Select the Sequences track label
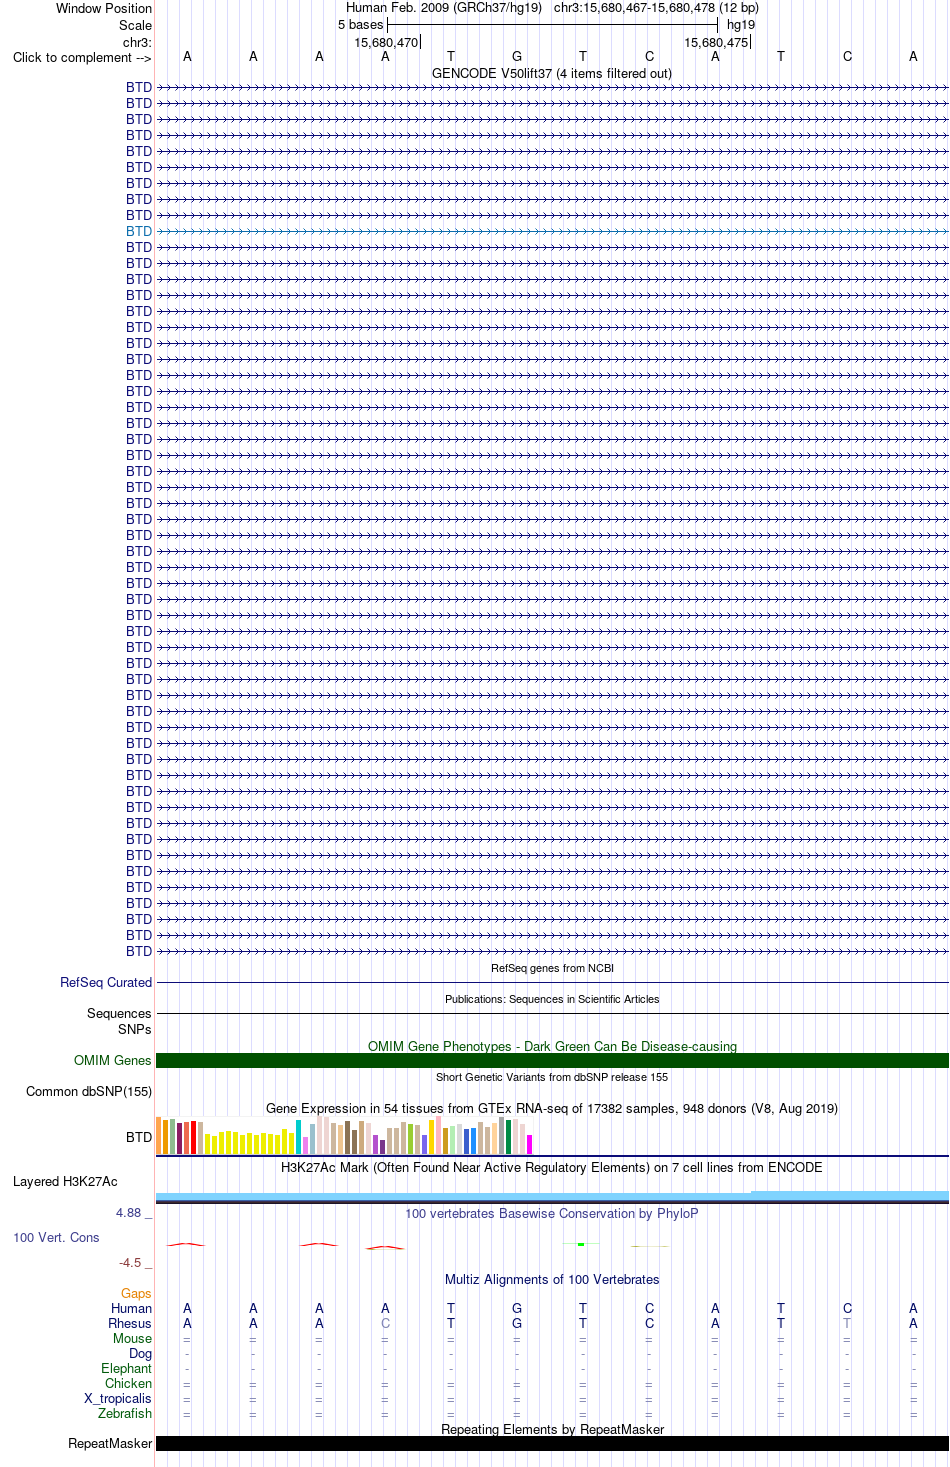The height and width of the screenshot is (1467, 950). click(119, 1014)
